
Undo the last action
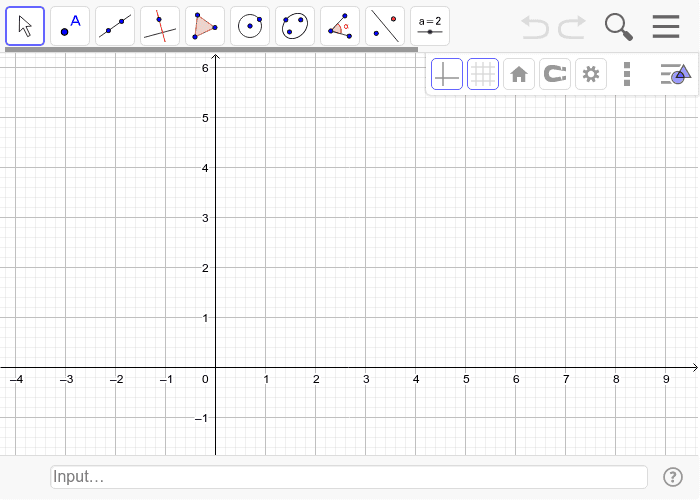535,27
